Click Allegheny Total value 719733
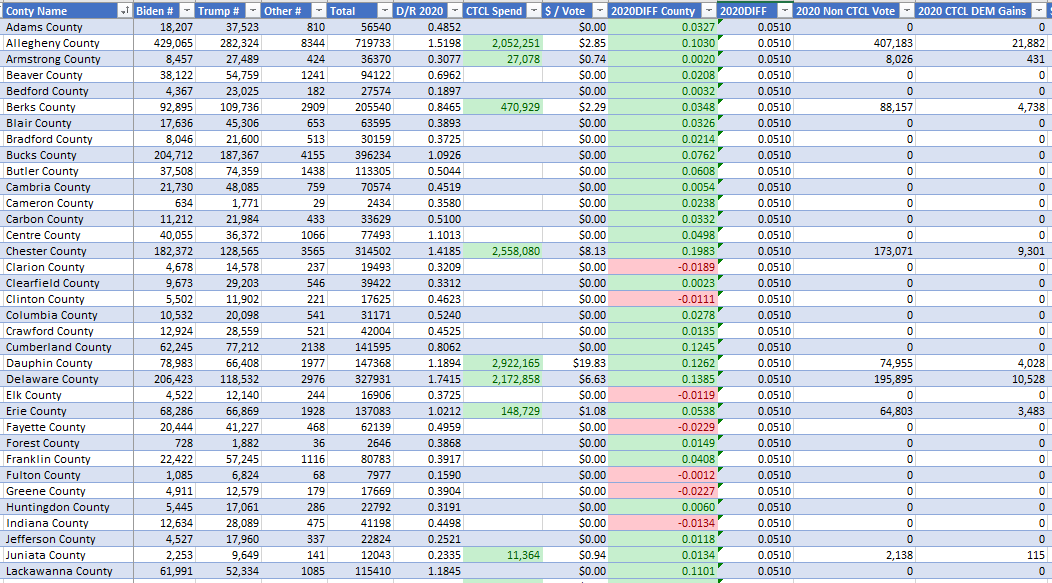 click(x=373, y=43)
